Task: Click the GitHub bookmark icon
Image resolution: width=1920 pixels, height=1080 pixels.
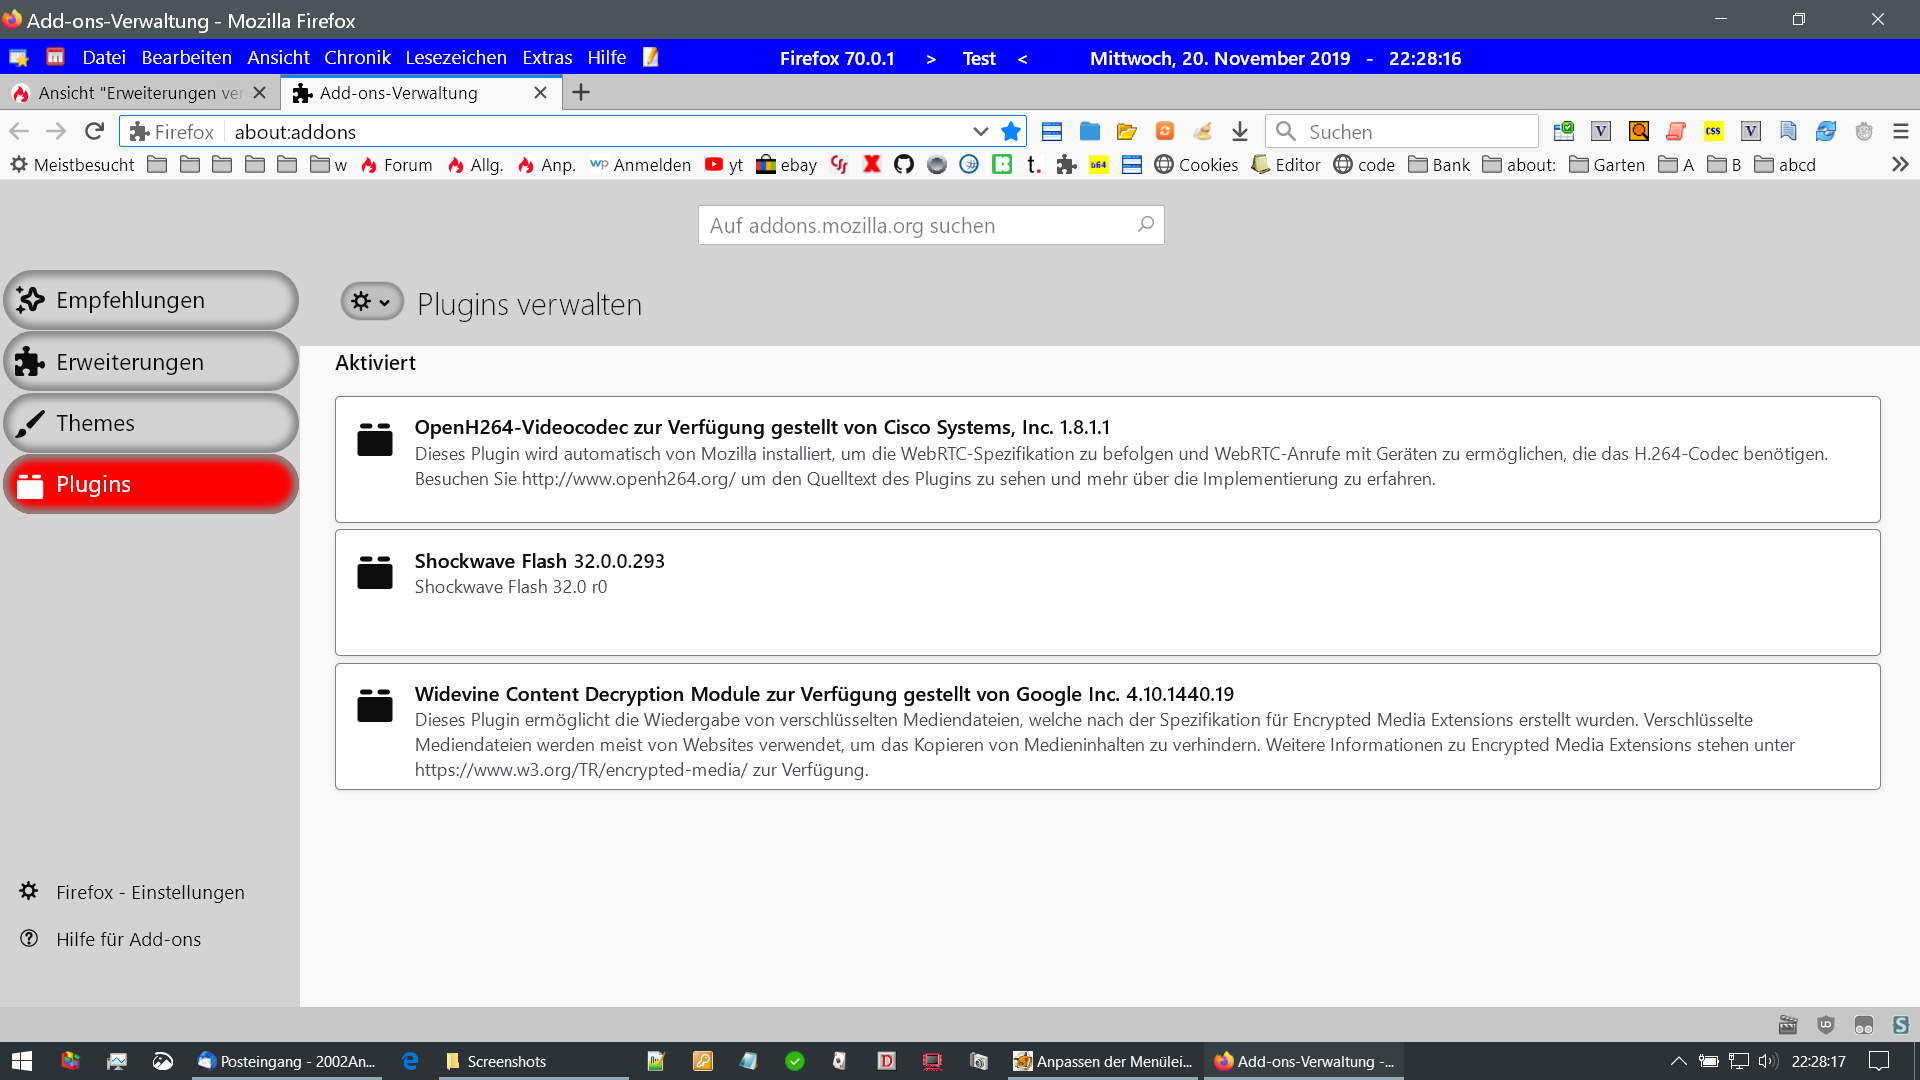Action: point(904,165)
